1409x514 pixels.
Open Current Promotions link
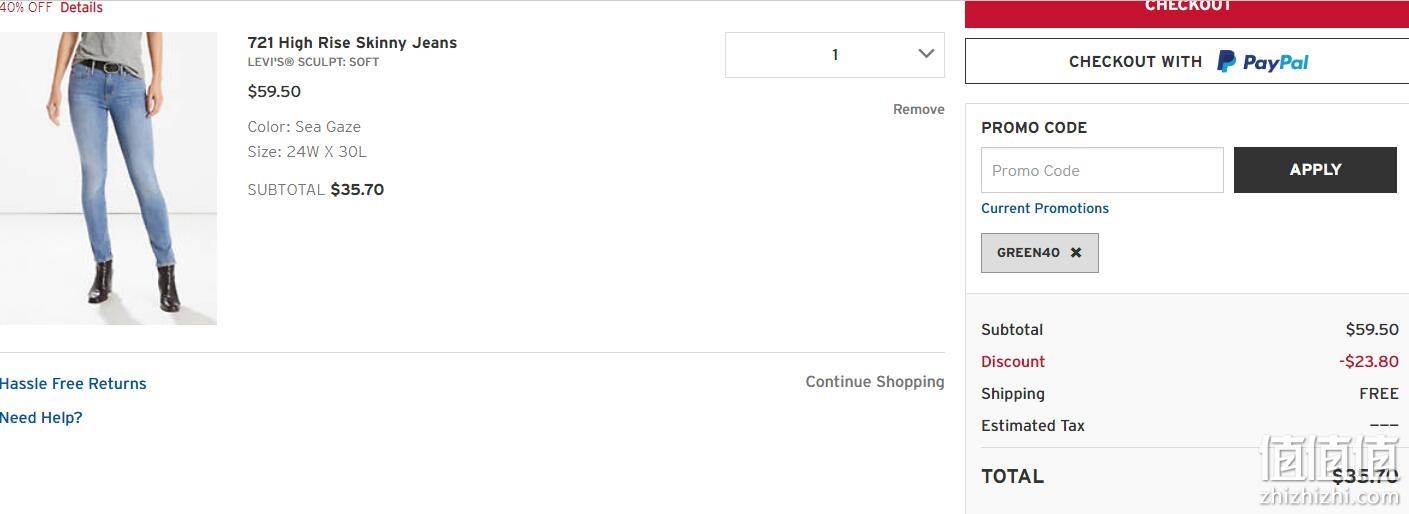click(x=1045, y=208)
